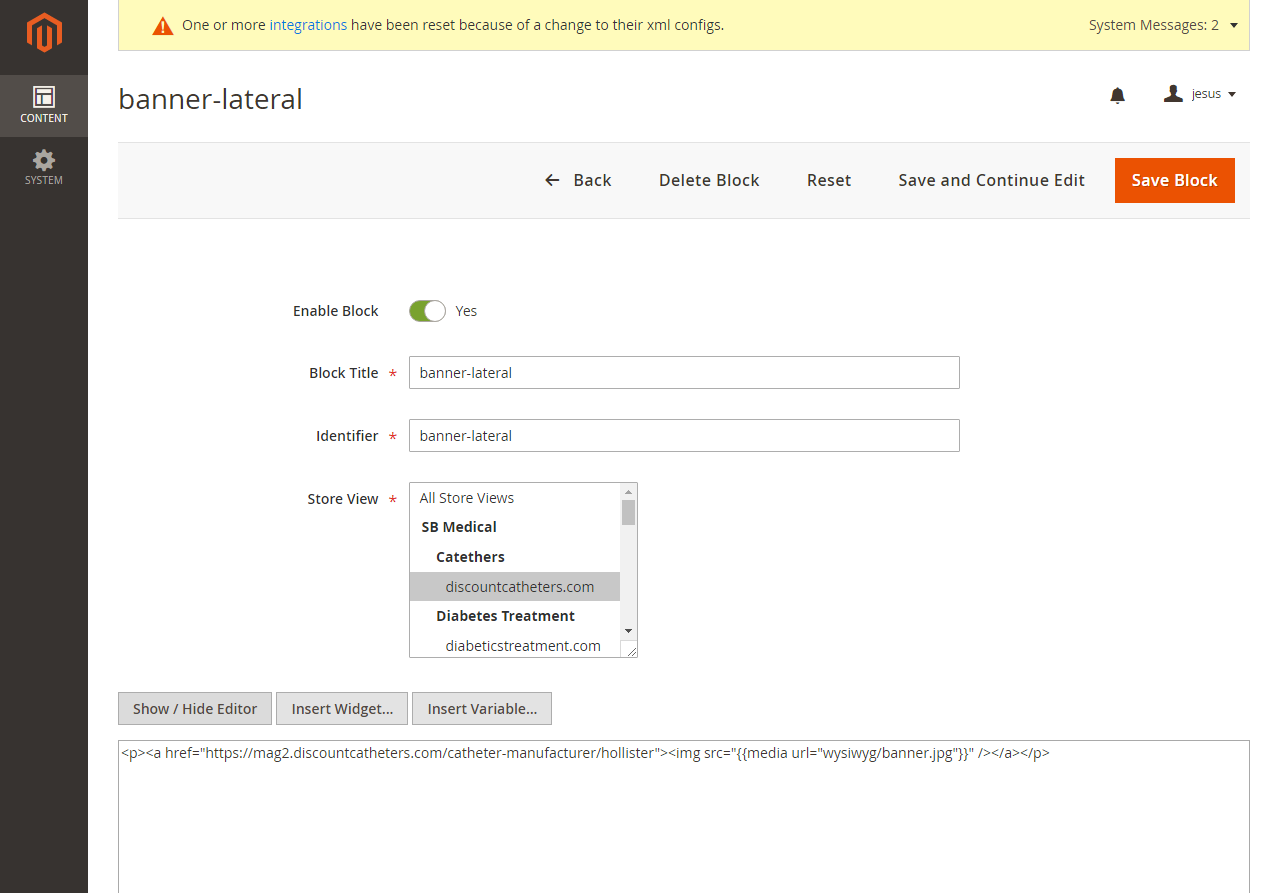1280x893 pixels.
Task: Select All Store Views option
Action: pos(467,498)
